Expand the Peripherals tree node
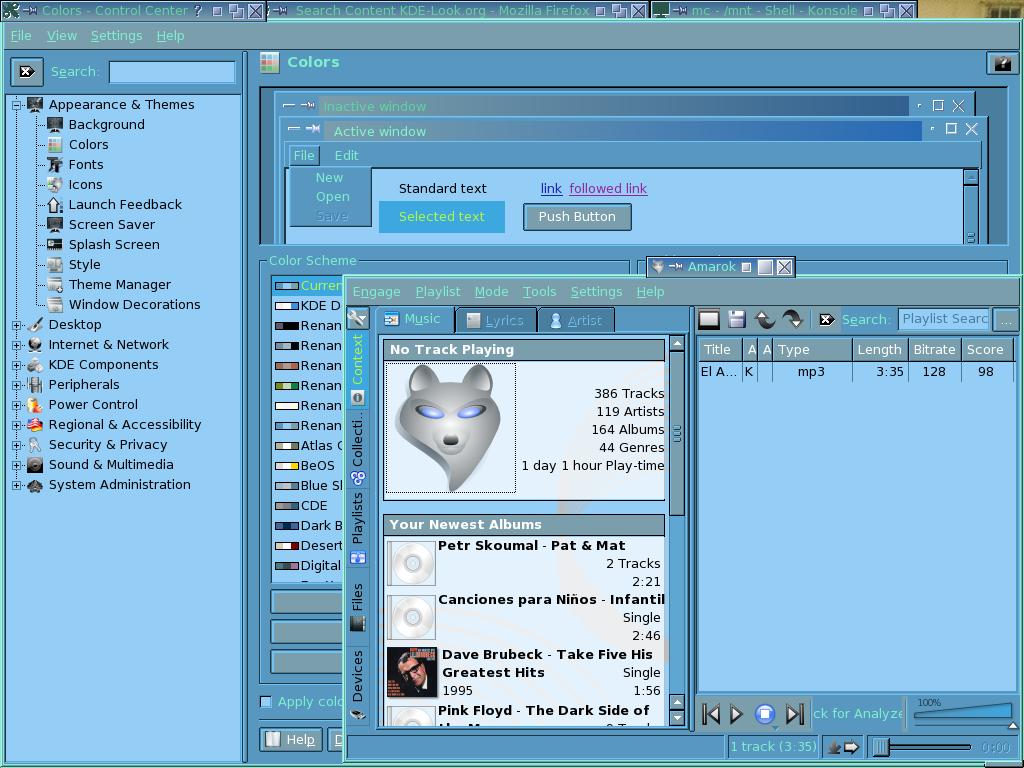This screenshot has width=1024, height=768. pyautogui.click(x=16, y=385)
